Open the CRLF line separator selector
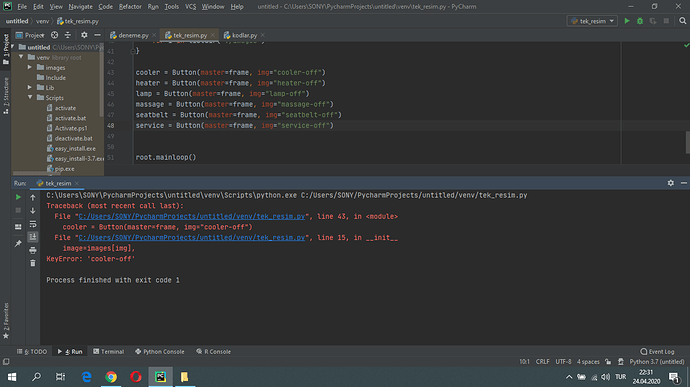Viewport: 690px width, 387px height. pos(542,361)
